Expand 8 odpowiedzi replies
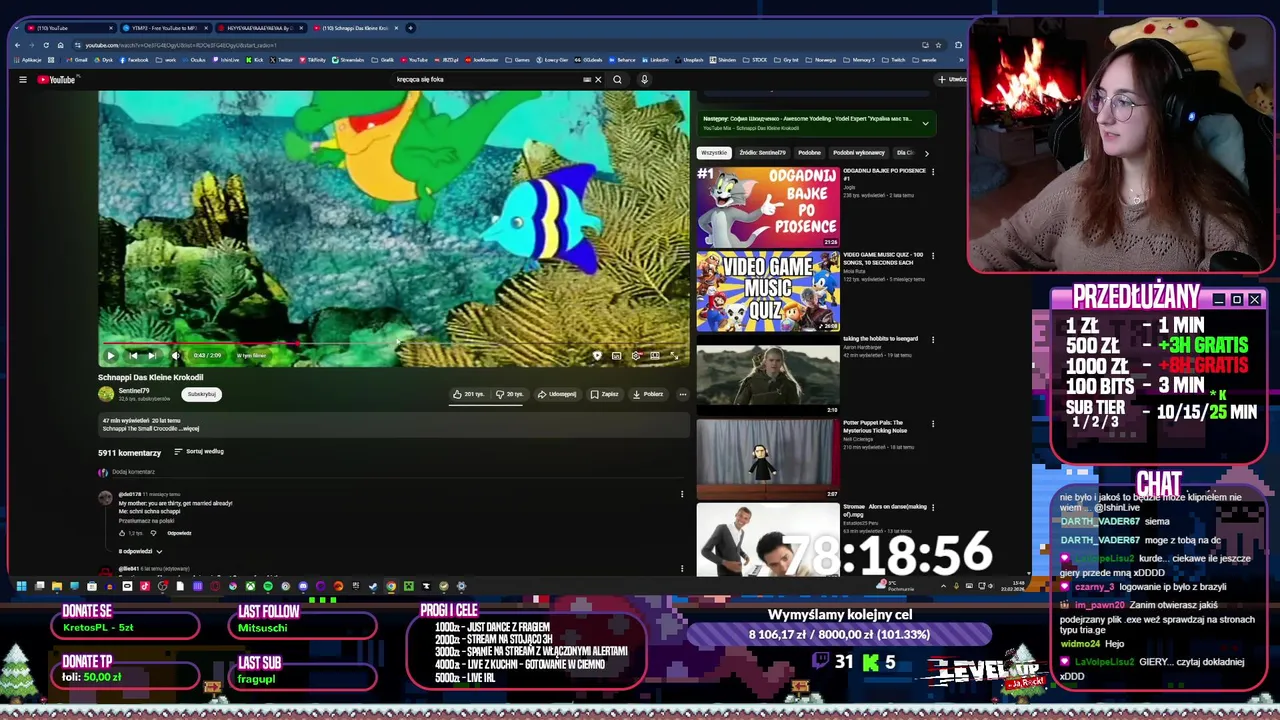Image resolution: width=1280 pixels, height=720 pixels. (x=140, y=551)
